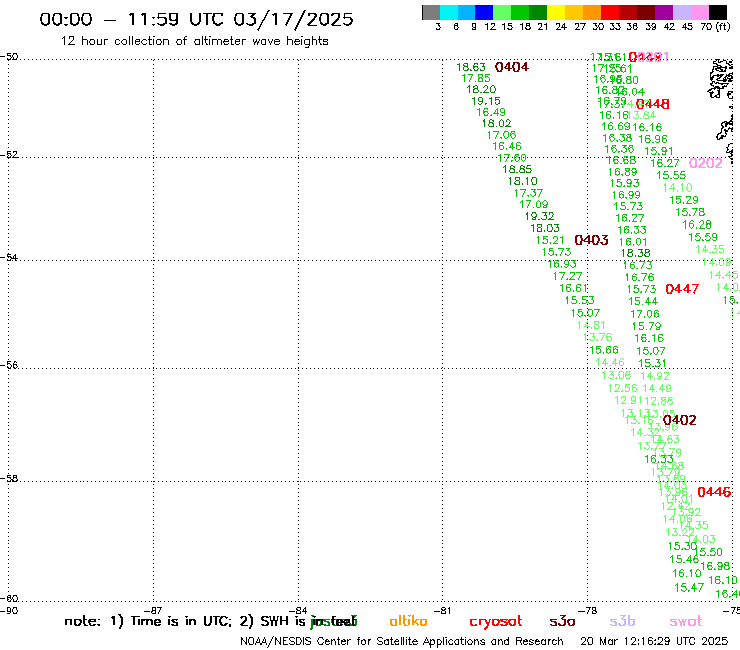Click the wave height value 19.15

click(x=486, y=101)
